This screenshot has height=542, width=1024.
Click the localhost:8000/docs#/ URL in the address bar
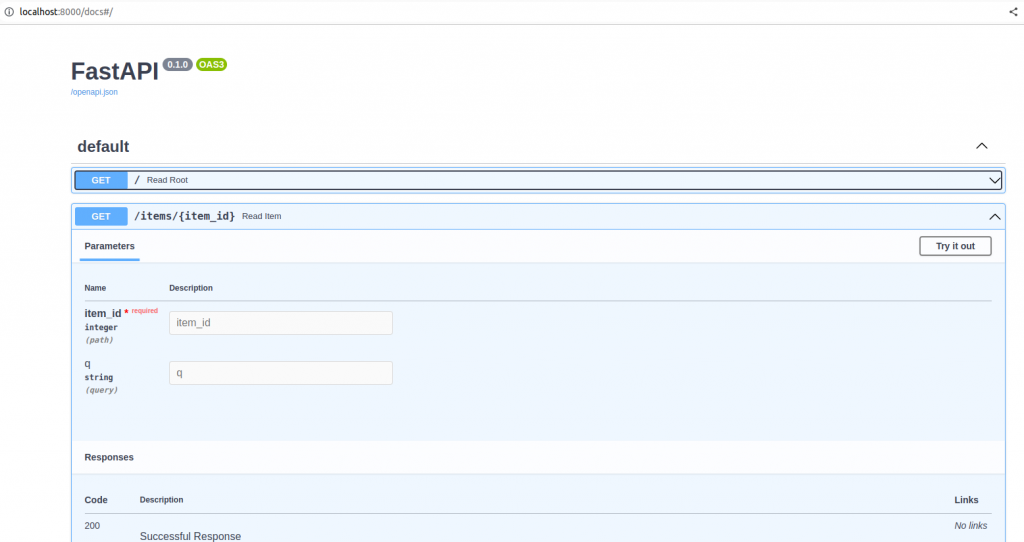point(66,12)
